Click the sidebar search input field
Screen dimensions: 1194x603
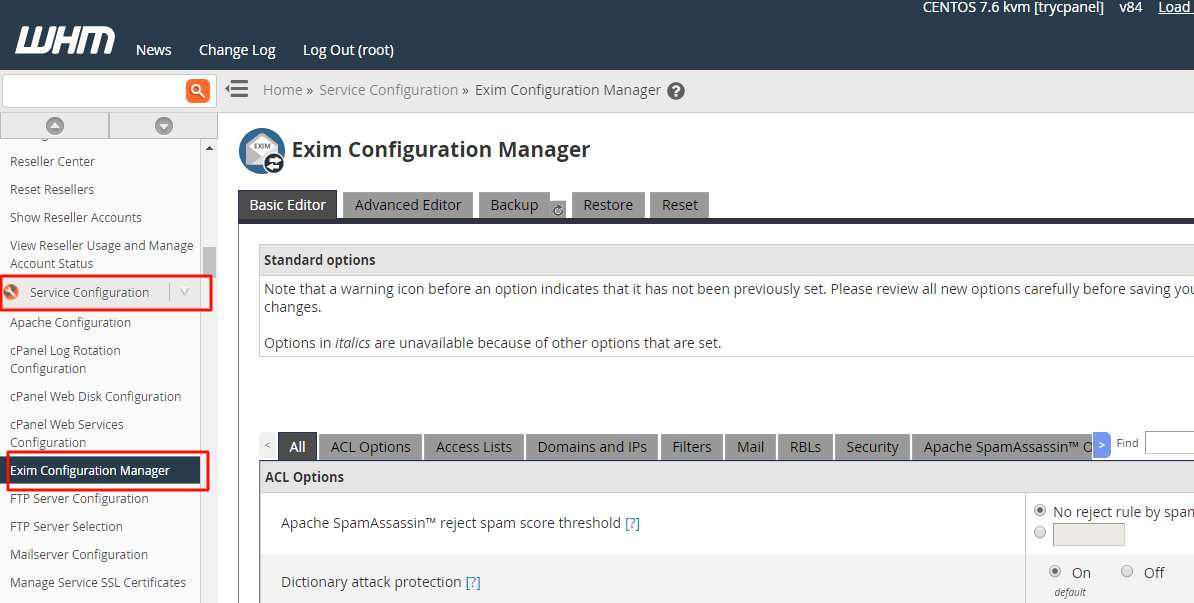(93, 91)
